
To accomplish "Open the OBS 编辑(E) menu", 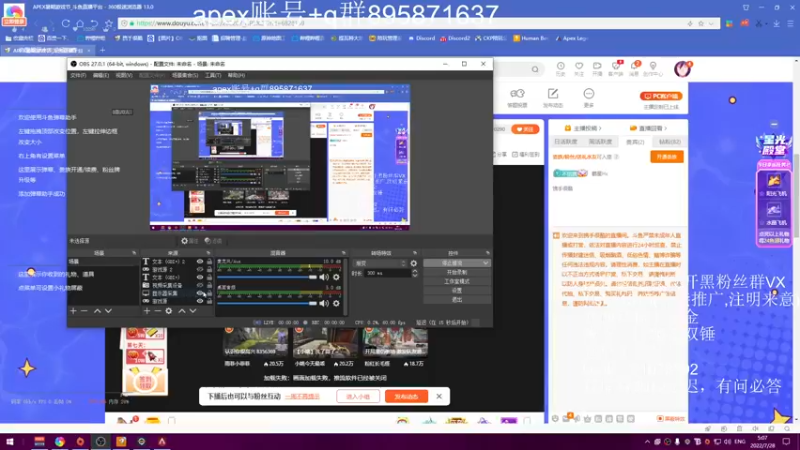I will coord(101,75).
